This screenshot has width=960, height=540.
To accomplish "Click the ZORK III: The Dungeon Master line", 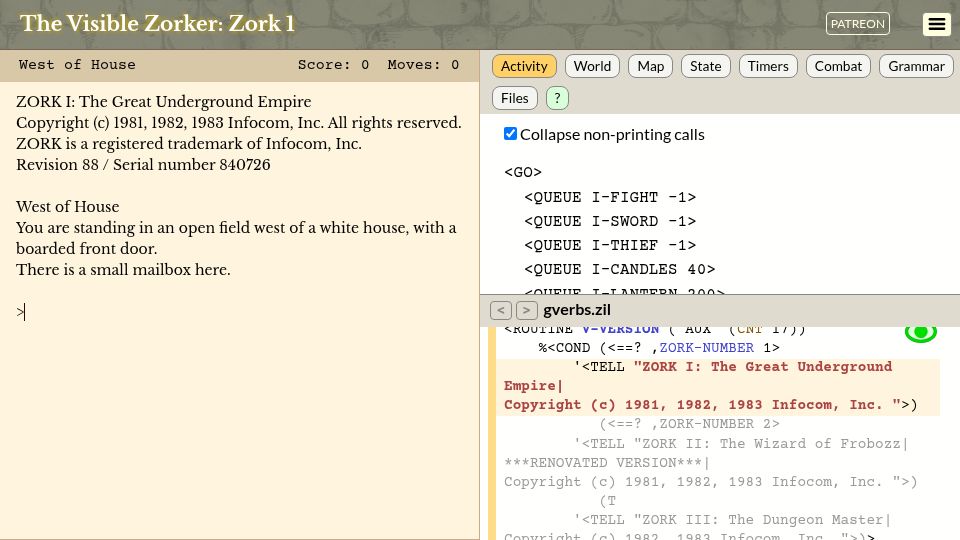I will (x=732, y=520).
